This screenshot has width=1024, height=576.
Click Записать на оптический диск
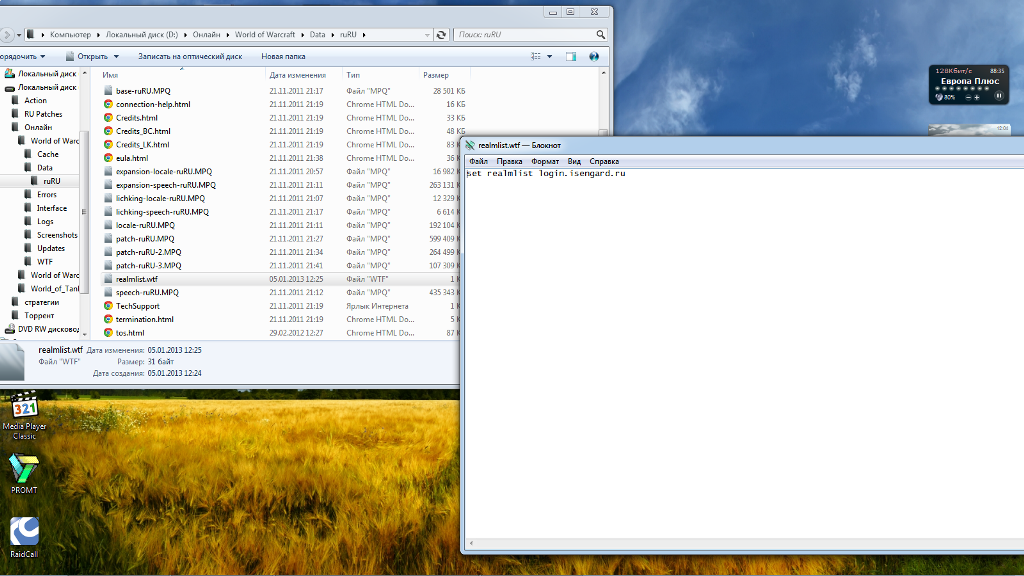coord(190,57)
